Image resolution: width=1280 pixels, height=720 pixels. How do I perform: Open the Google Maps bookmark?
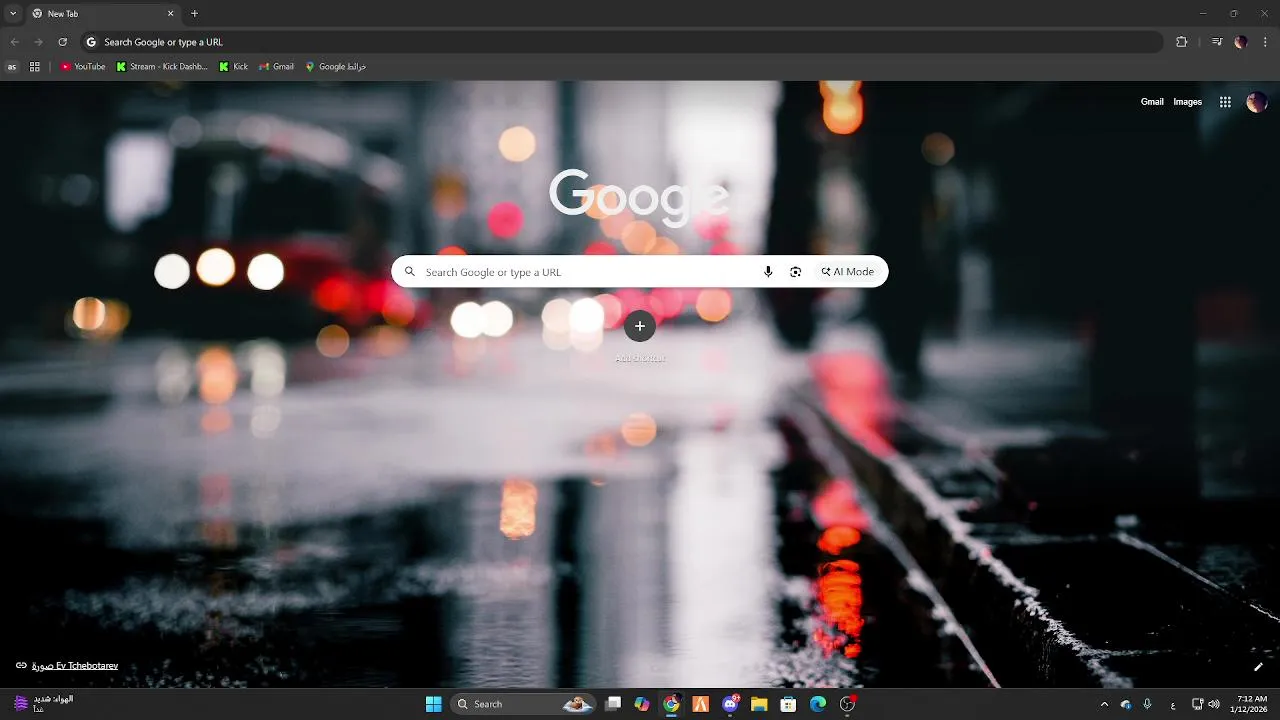[336, 67]
